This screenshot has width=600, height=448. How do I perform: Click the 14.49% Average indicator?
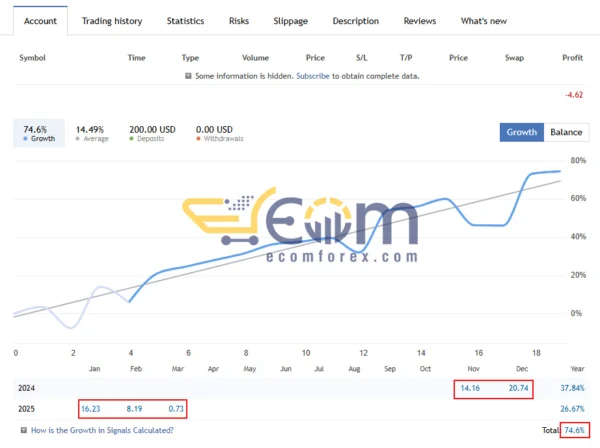pos(92,133)
